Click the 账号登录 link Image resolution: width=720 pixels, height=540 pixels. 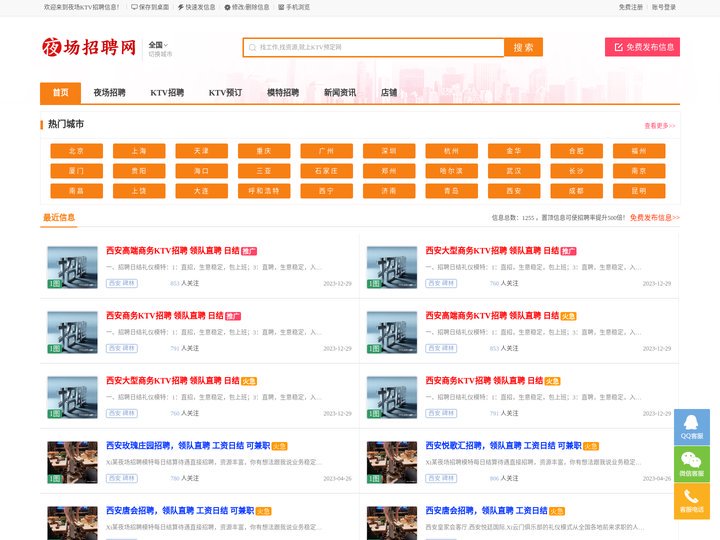click(x=664, y=7)
